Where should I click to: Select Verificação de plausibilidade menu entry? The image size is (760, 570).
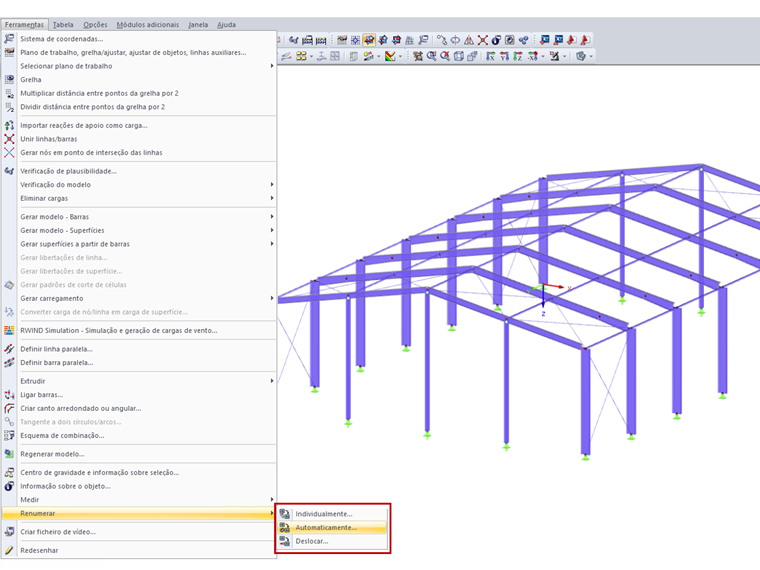pos(139,171)
